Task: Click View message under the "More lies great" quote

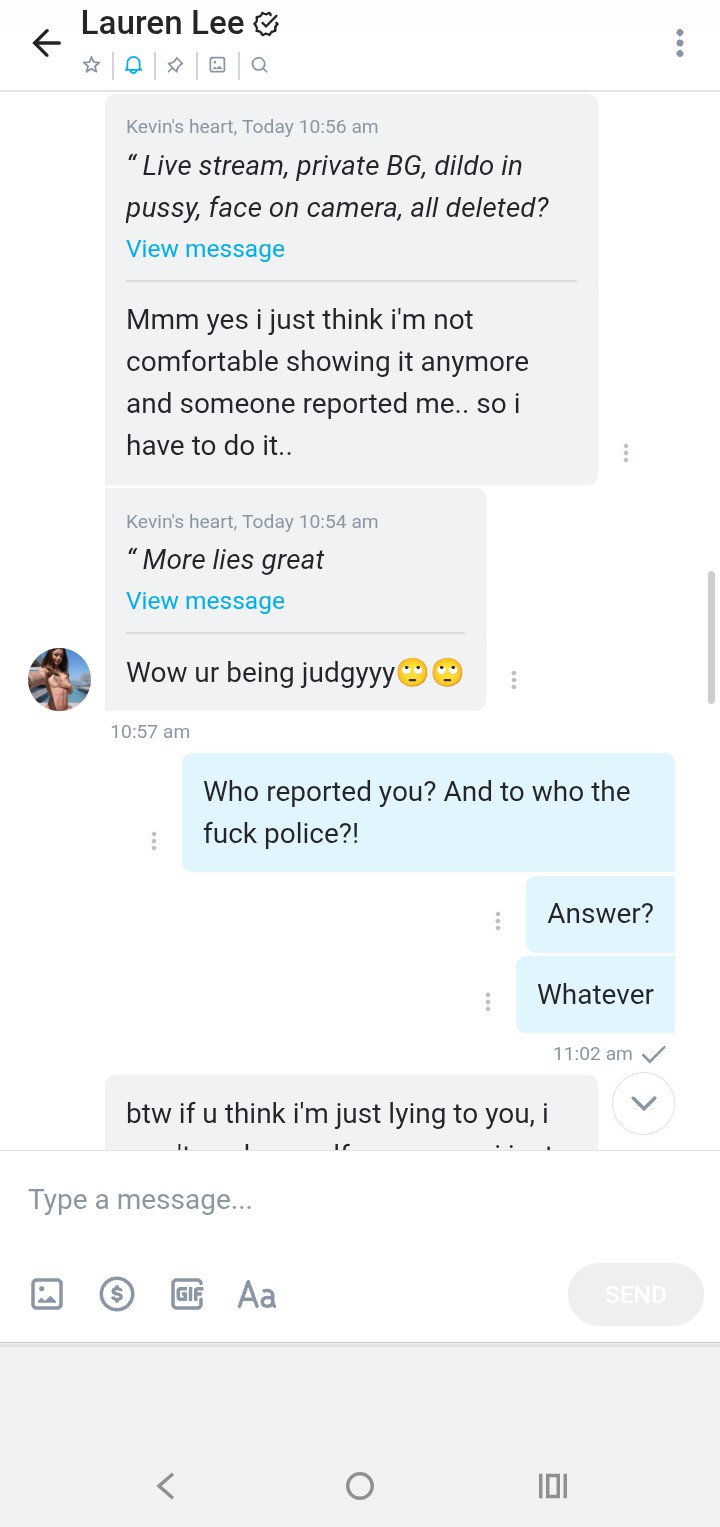Action: tap(205, 601)
